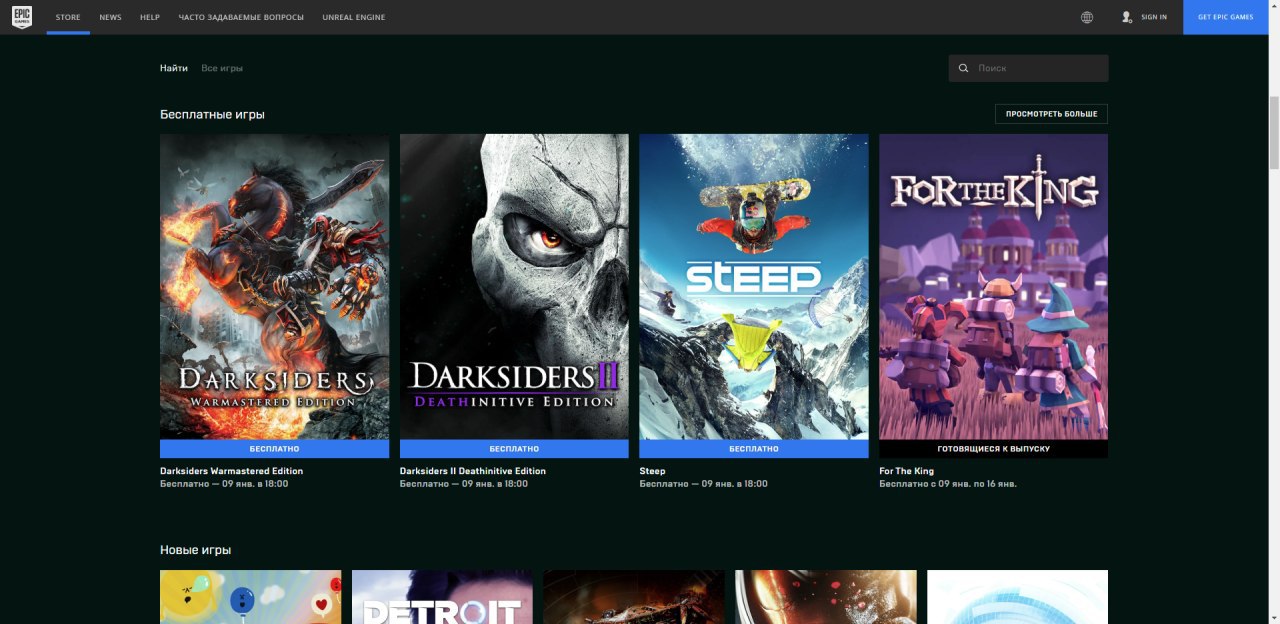
Task: Open the For The King cover
Action: [993, 287]
